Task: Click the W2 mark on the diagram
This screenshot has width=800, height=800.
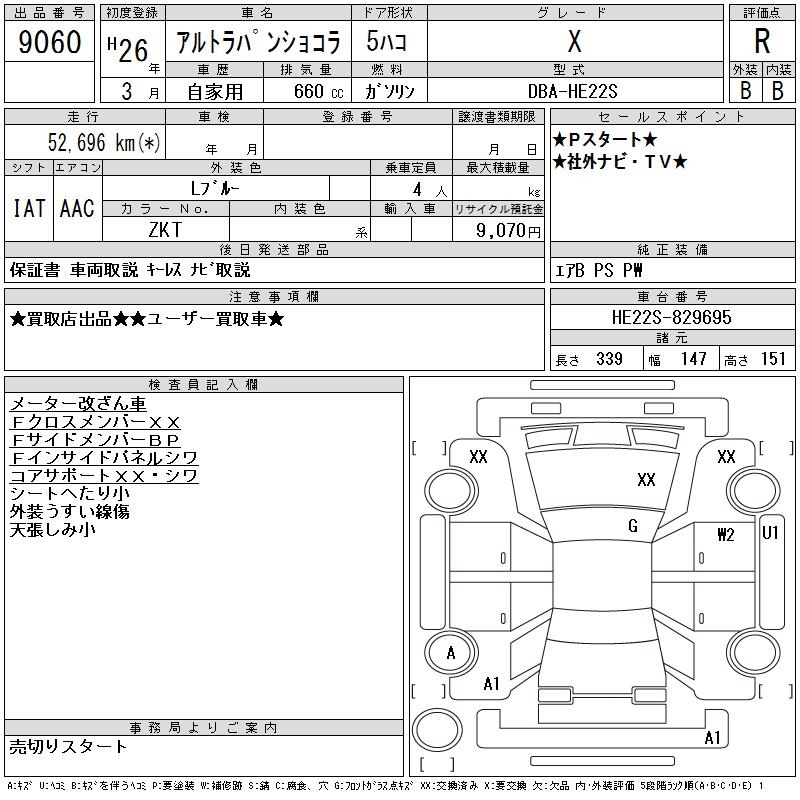Action: pyautogui.click(x=726, y=534)
